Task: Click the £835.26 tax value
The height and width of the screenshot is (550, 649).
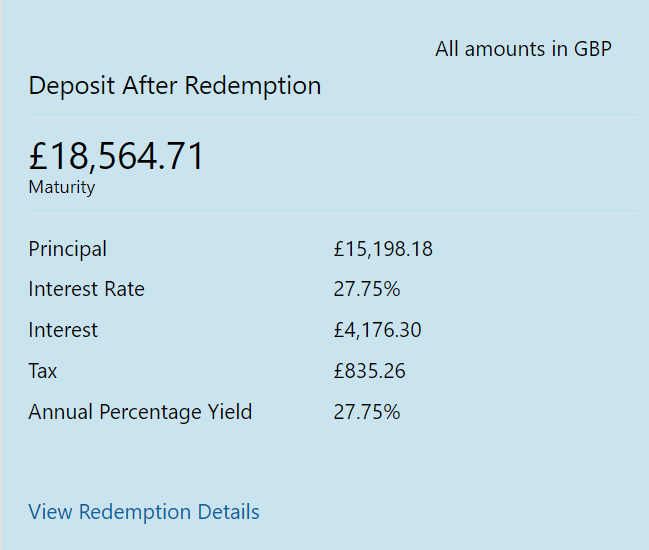Action: point(370,371)
